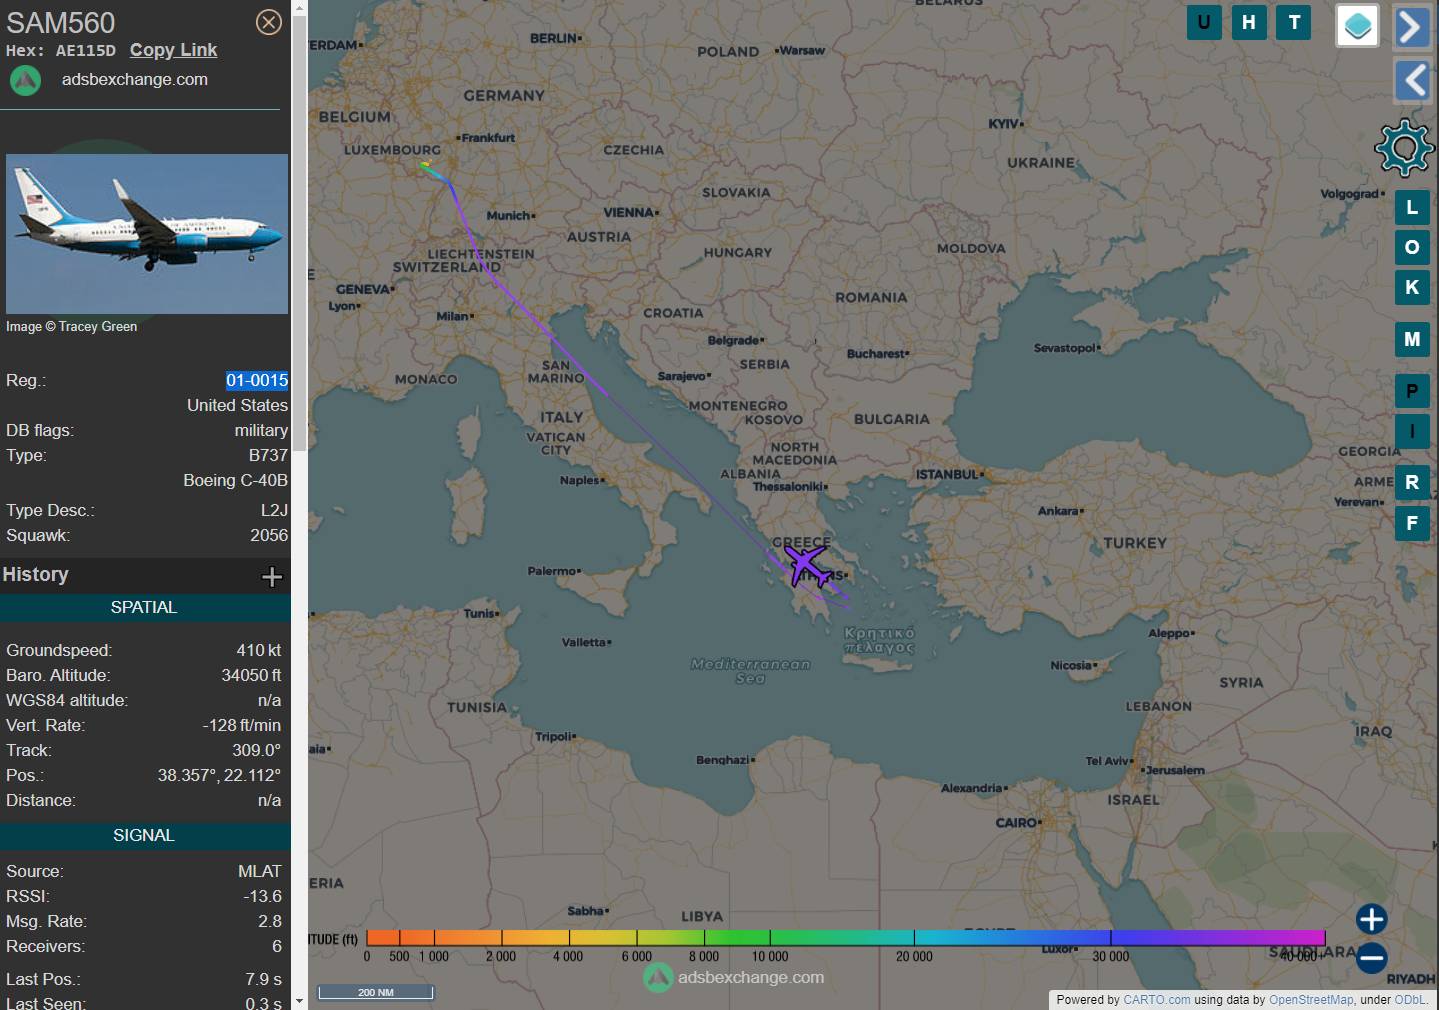Viewport: 1439px width, 1010px height.
Task: Toggle the L map button
Action: [1412, 207]
